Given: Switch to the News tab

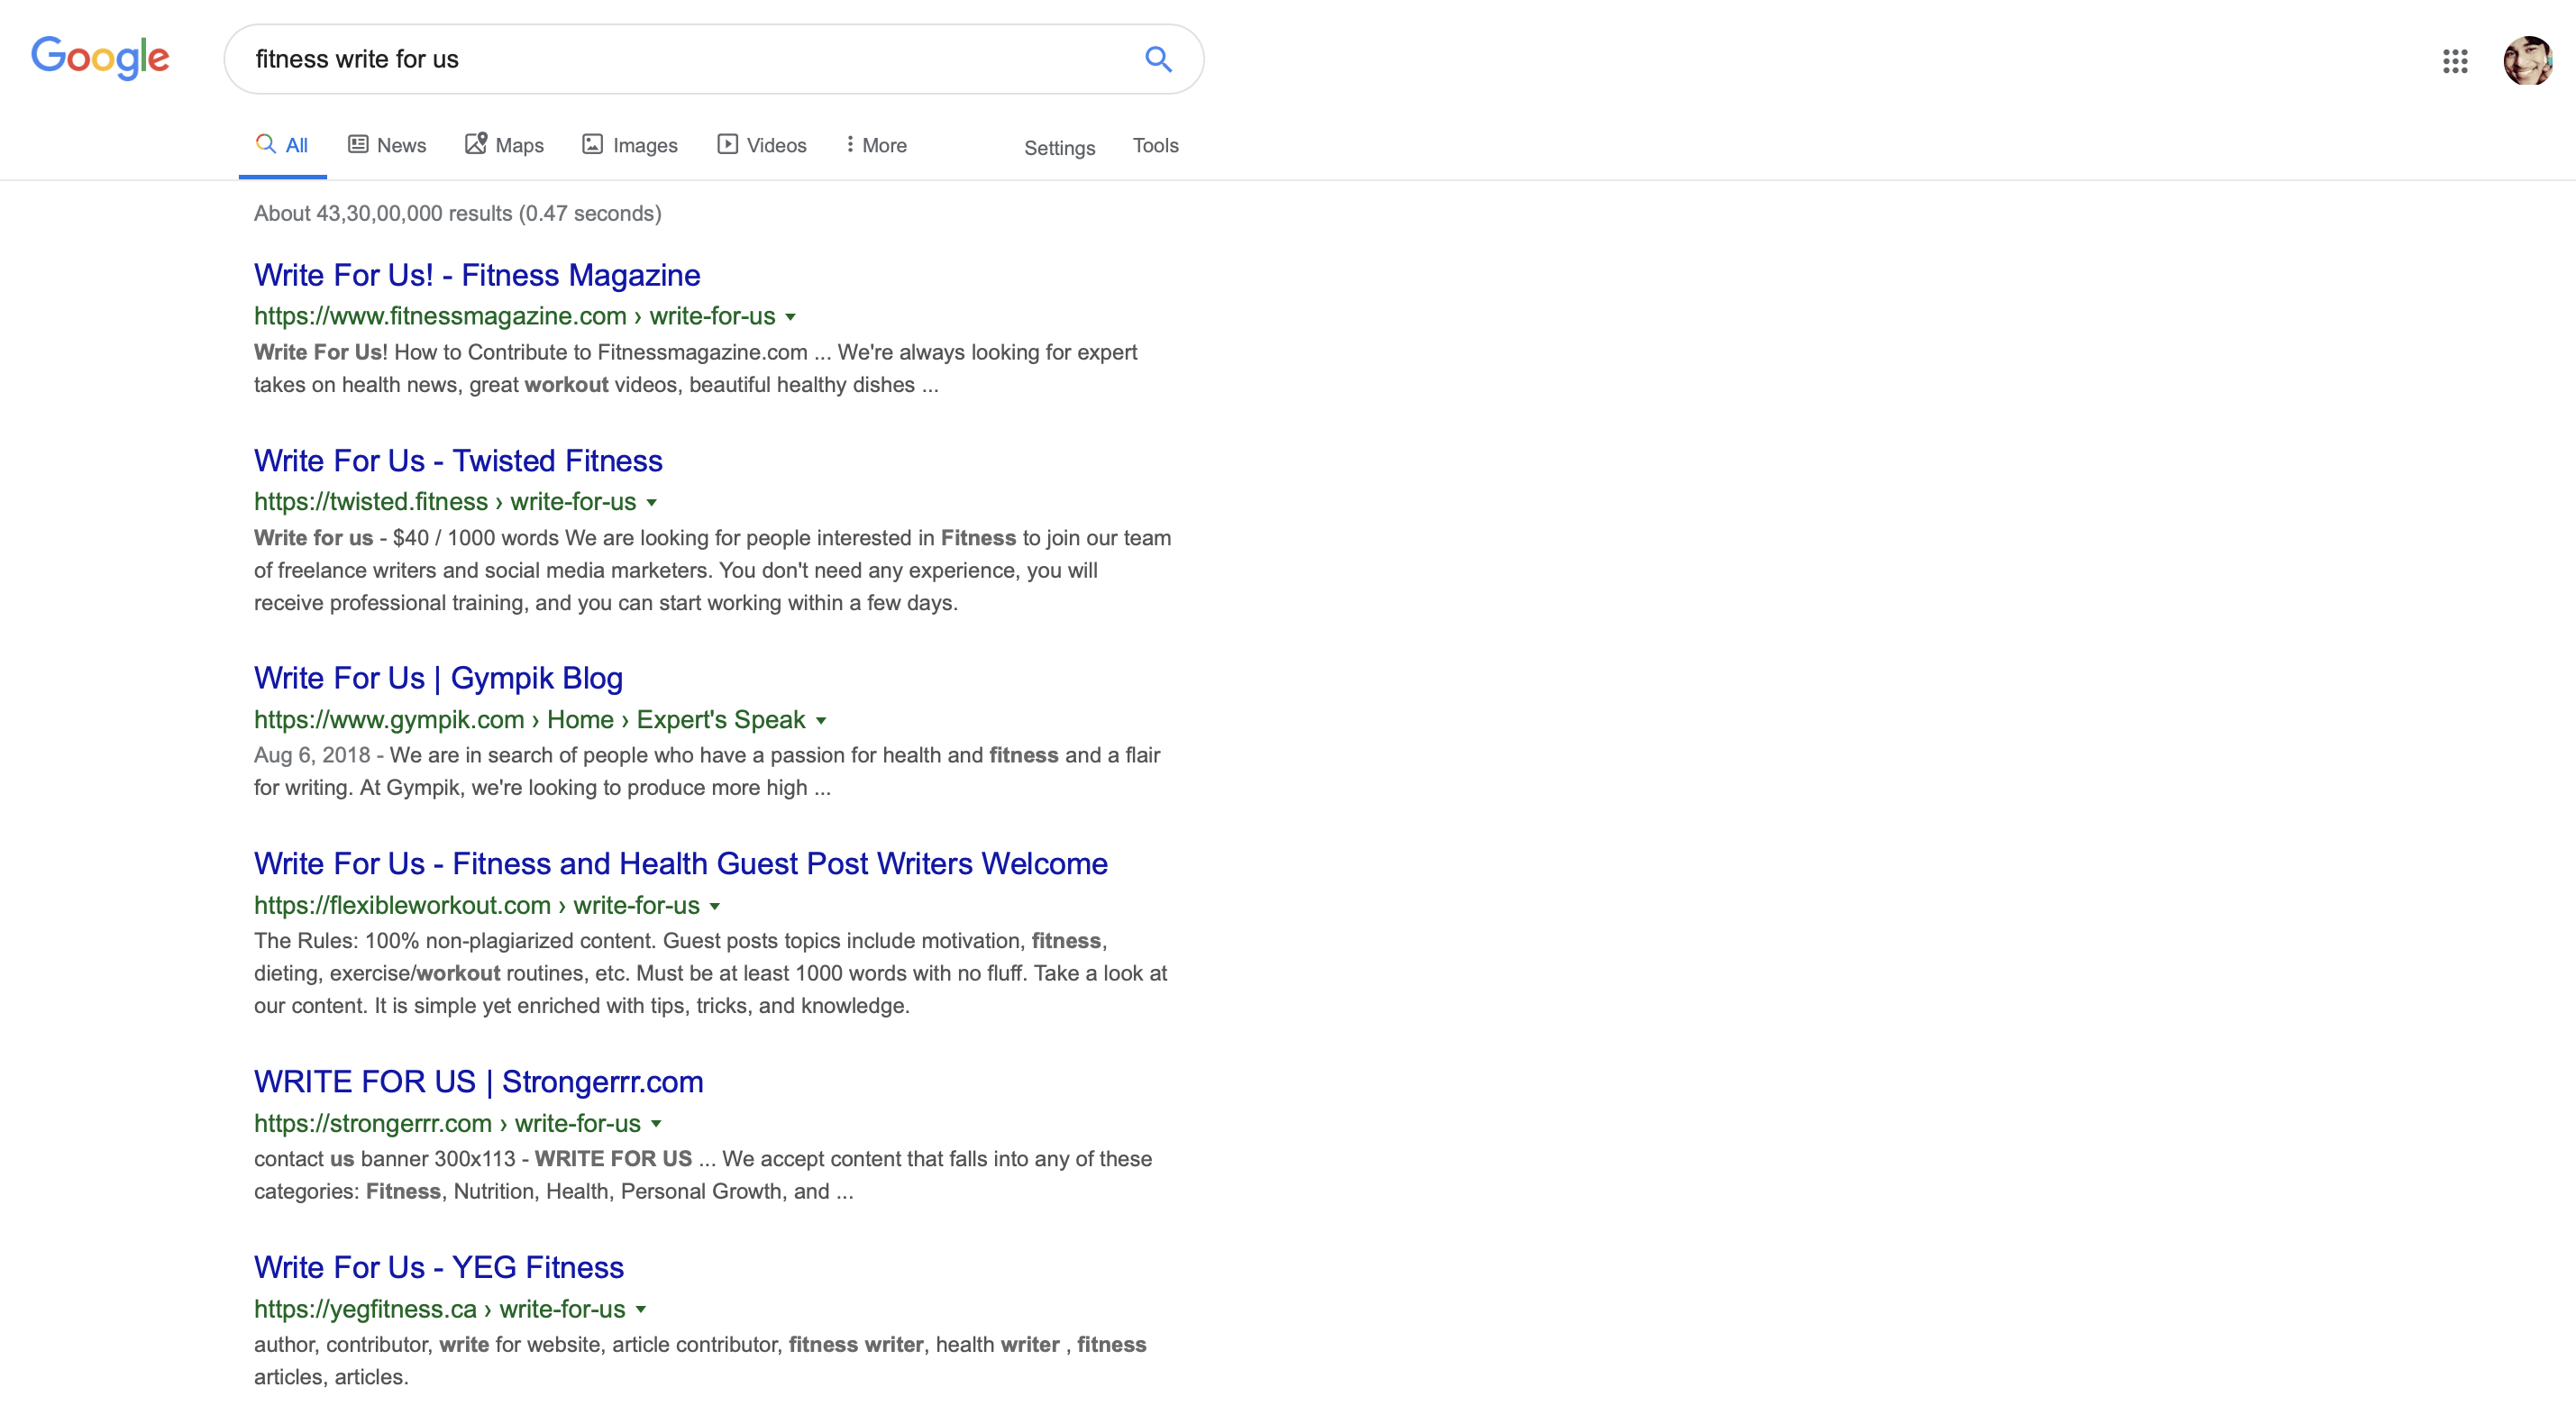Looking at the screenshot, I should coord(387,145).
